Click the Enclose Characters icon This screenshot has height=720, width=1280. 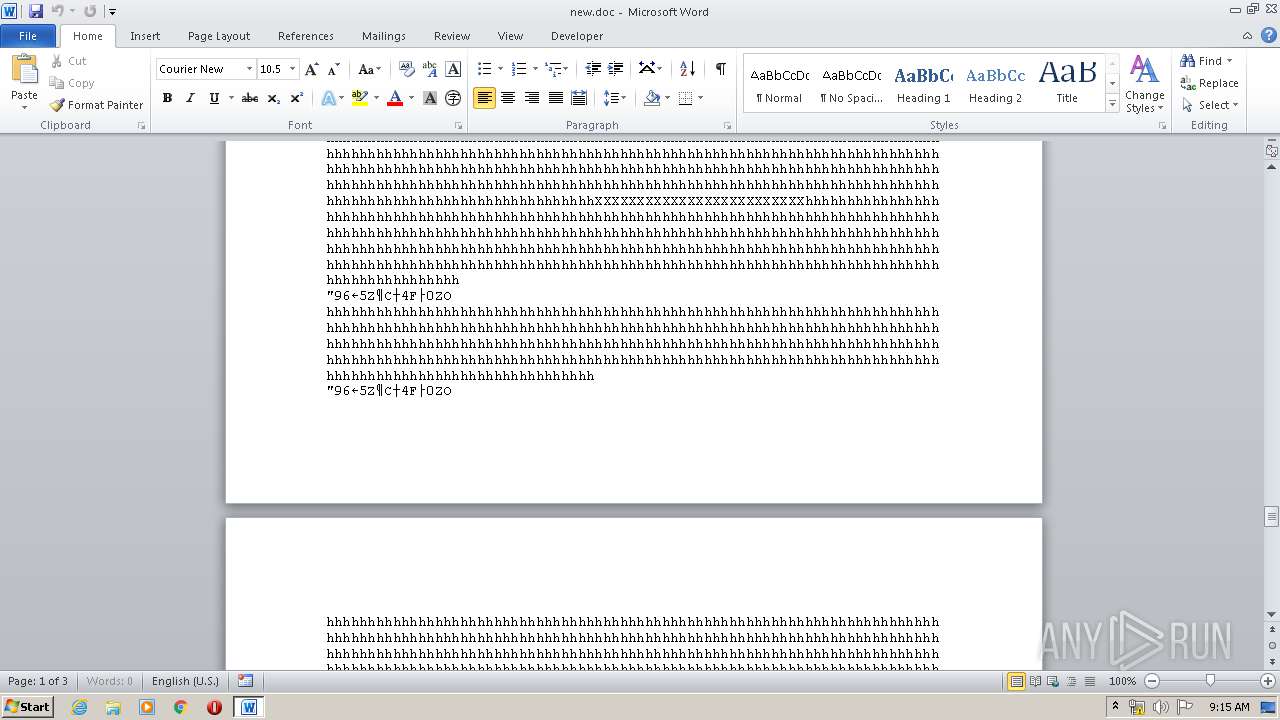[x=453, y=98]
